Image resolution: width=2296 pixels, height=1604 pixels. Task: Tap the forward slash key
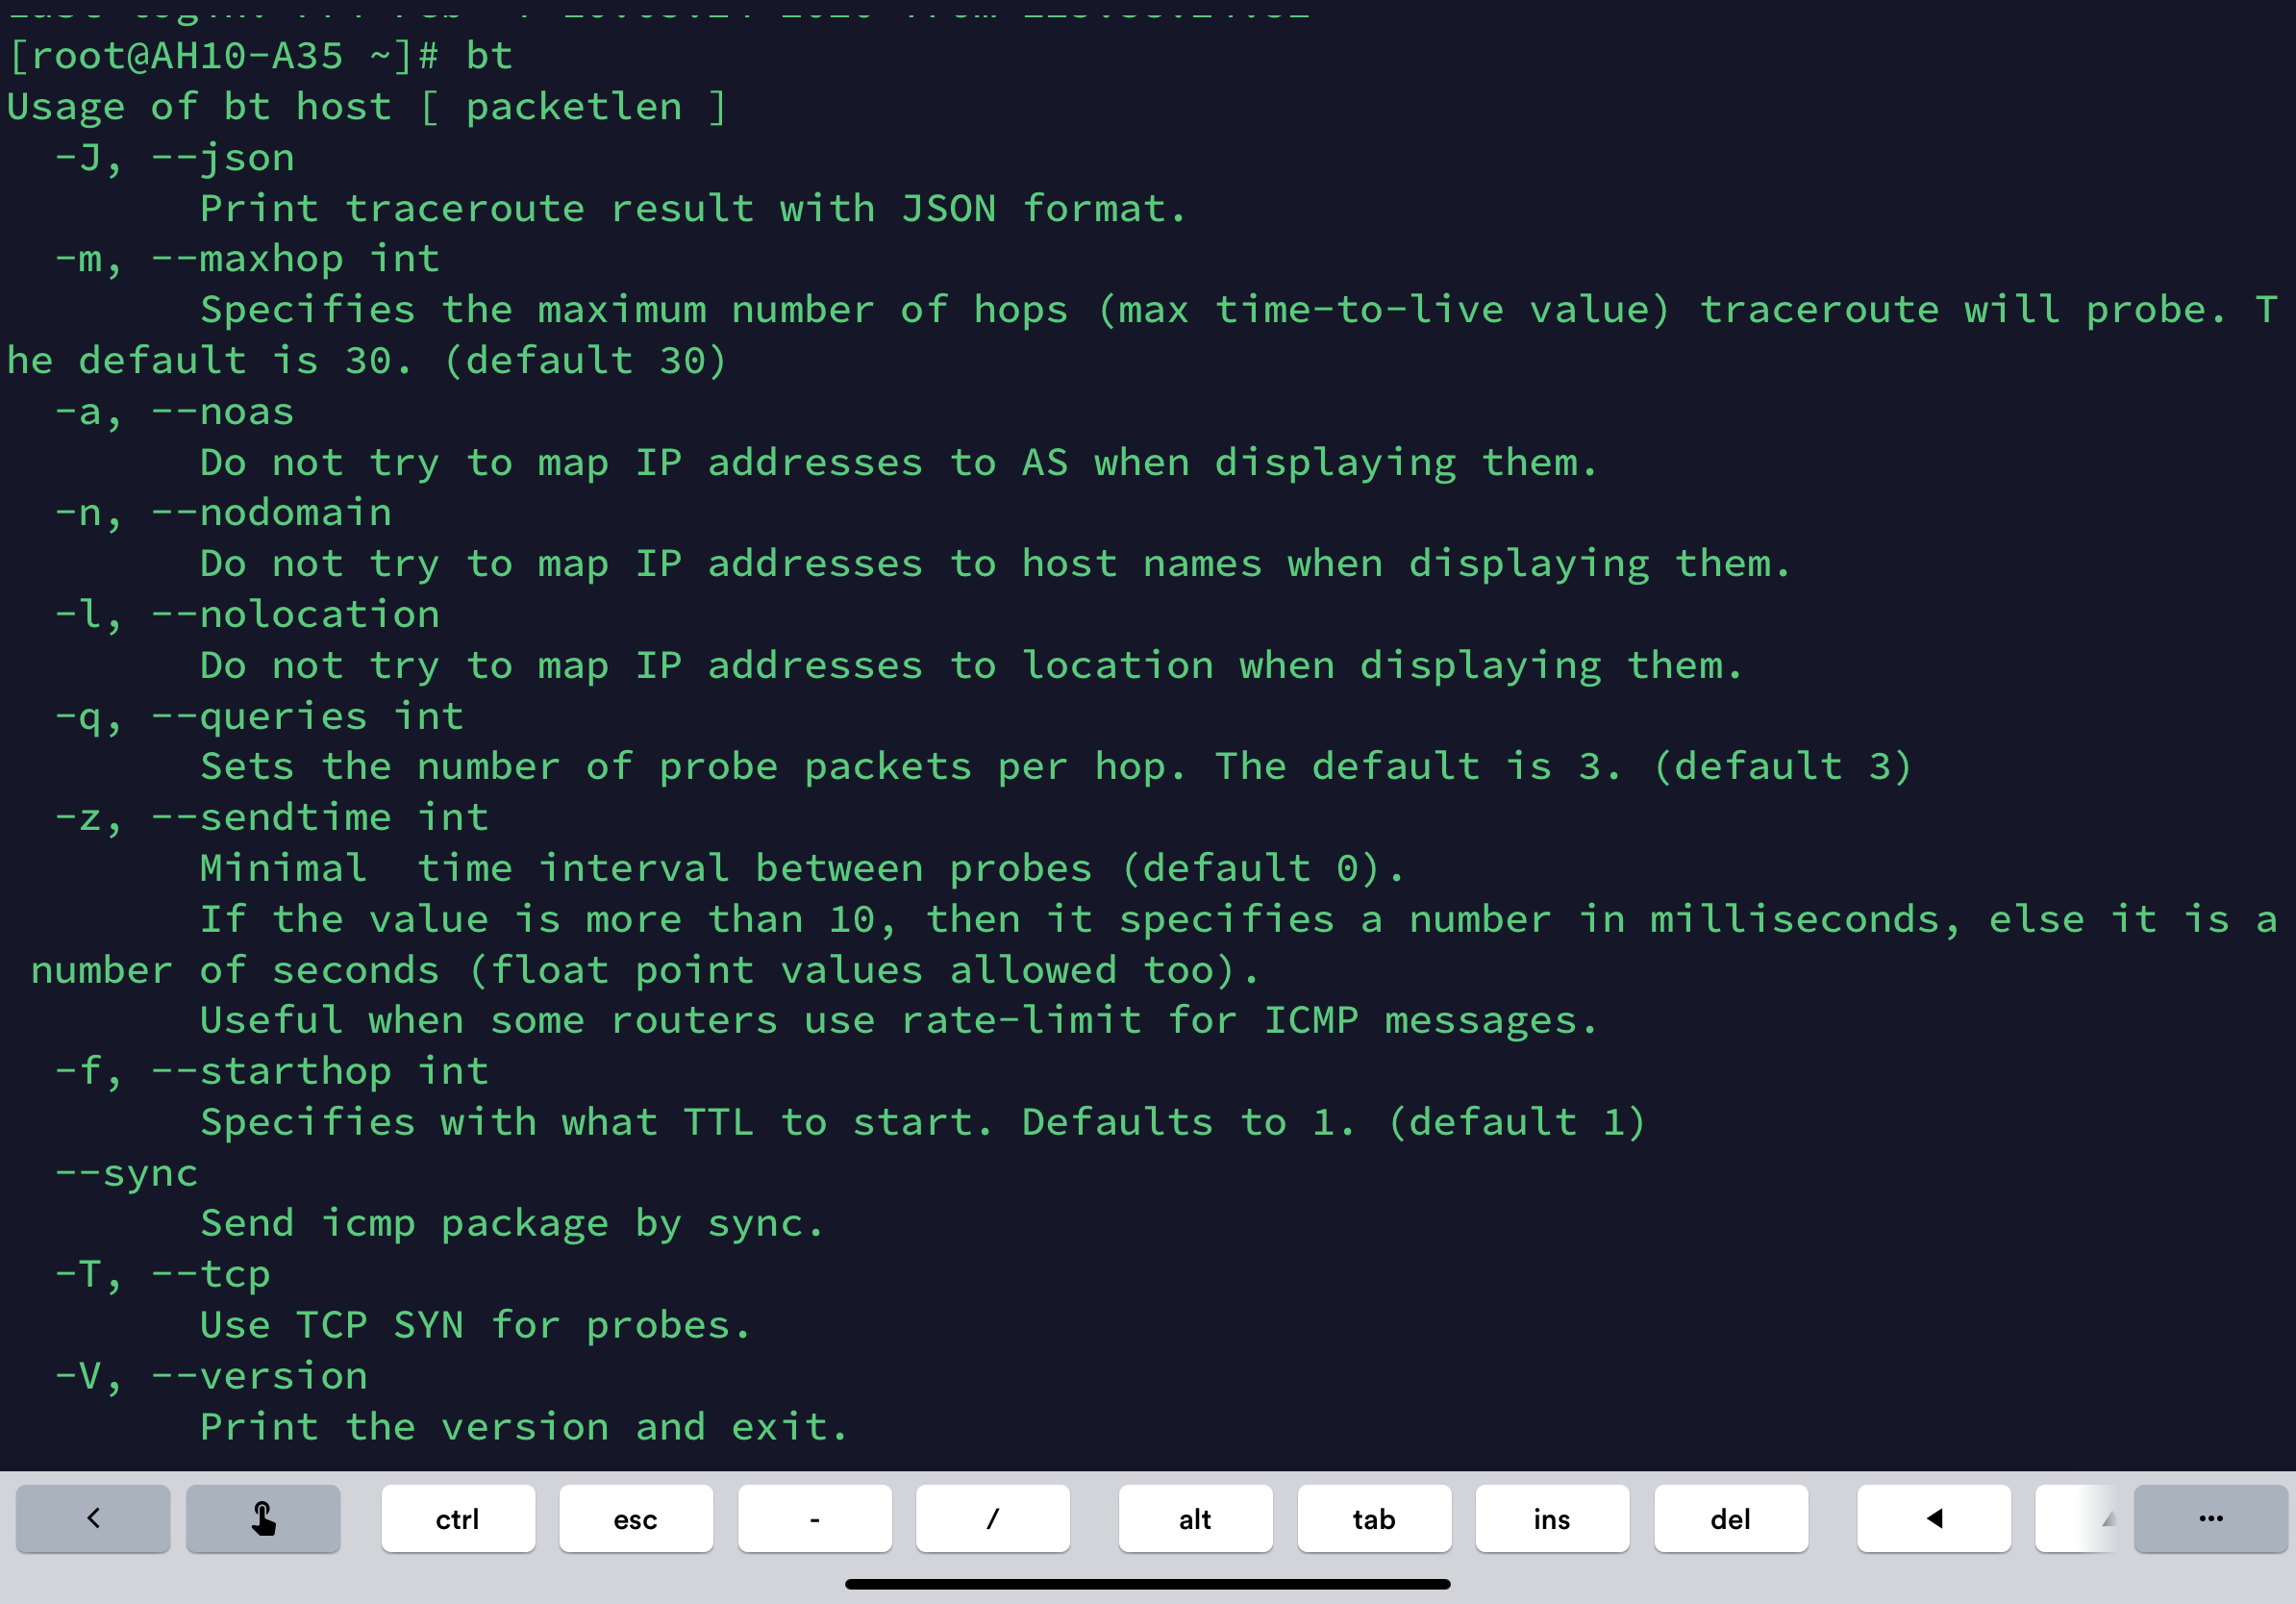pyautogui.click(x=993, y=1518)
